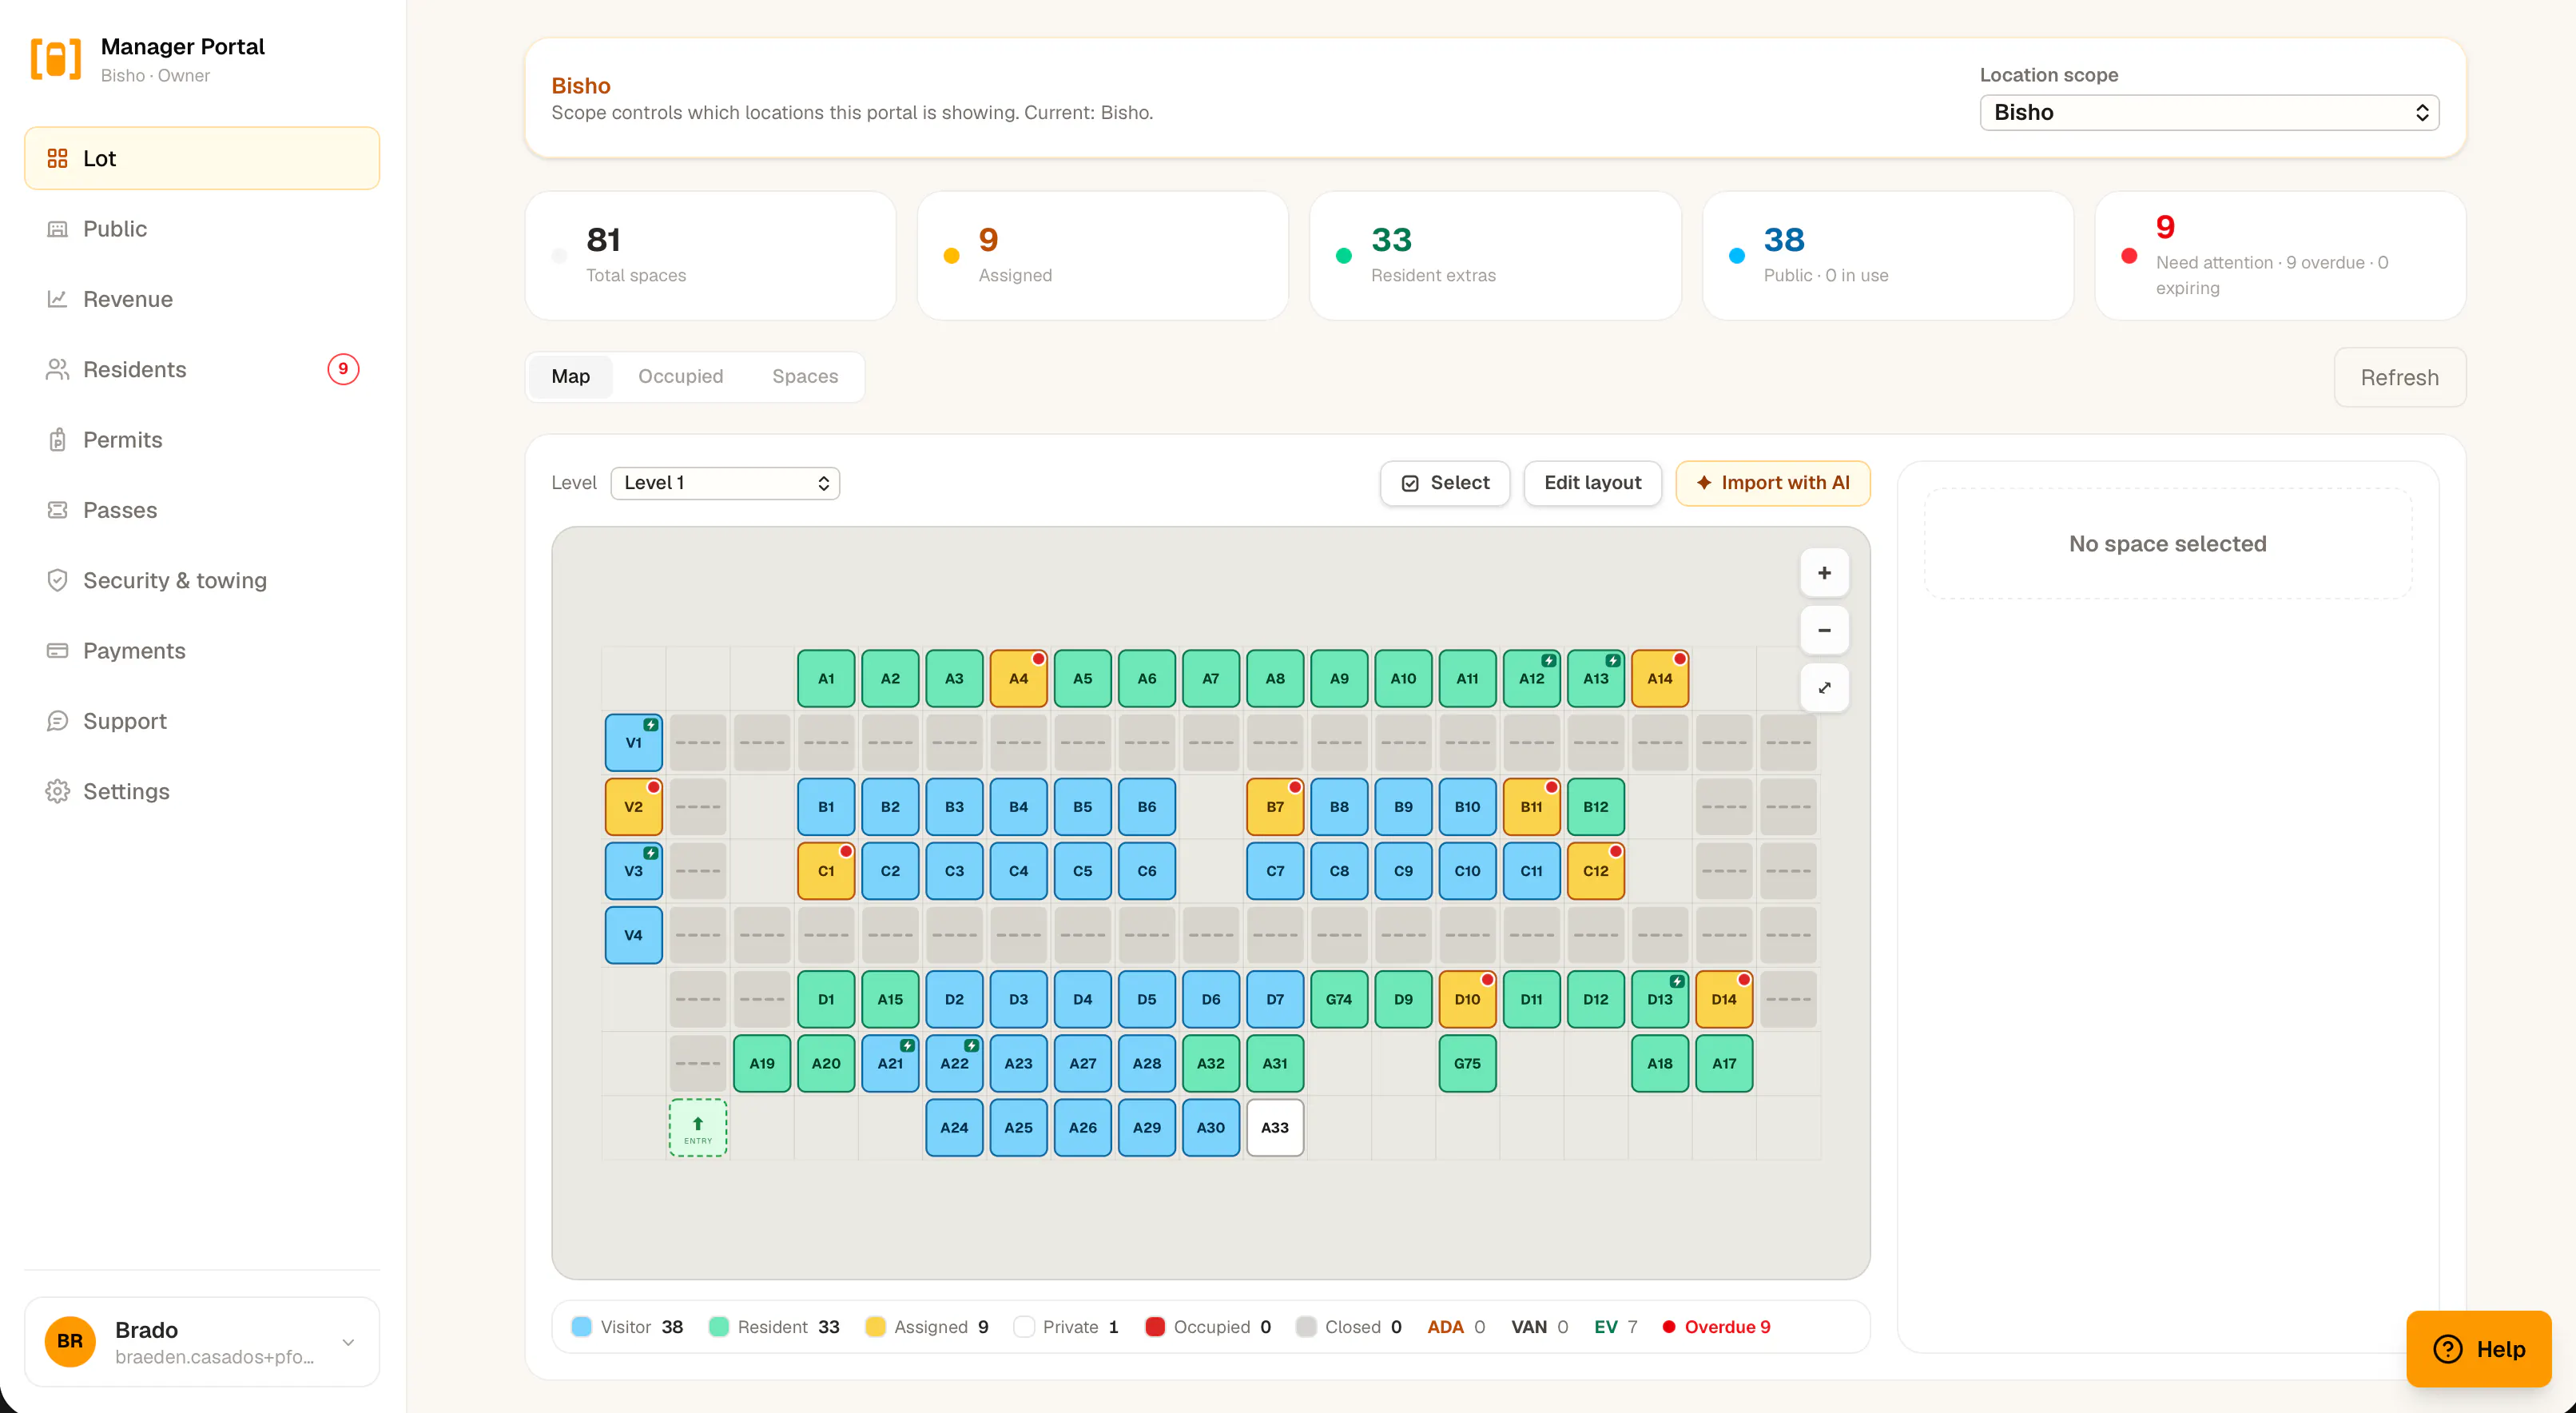Open the Residents section
The image size is (2576, 1413).
202,369
